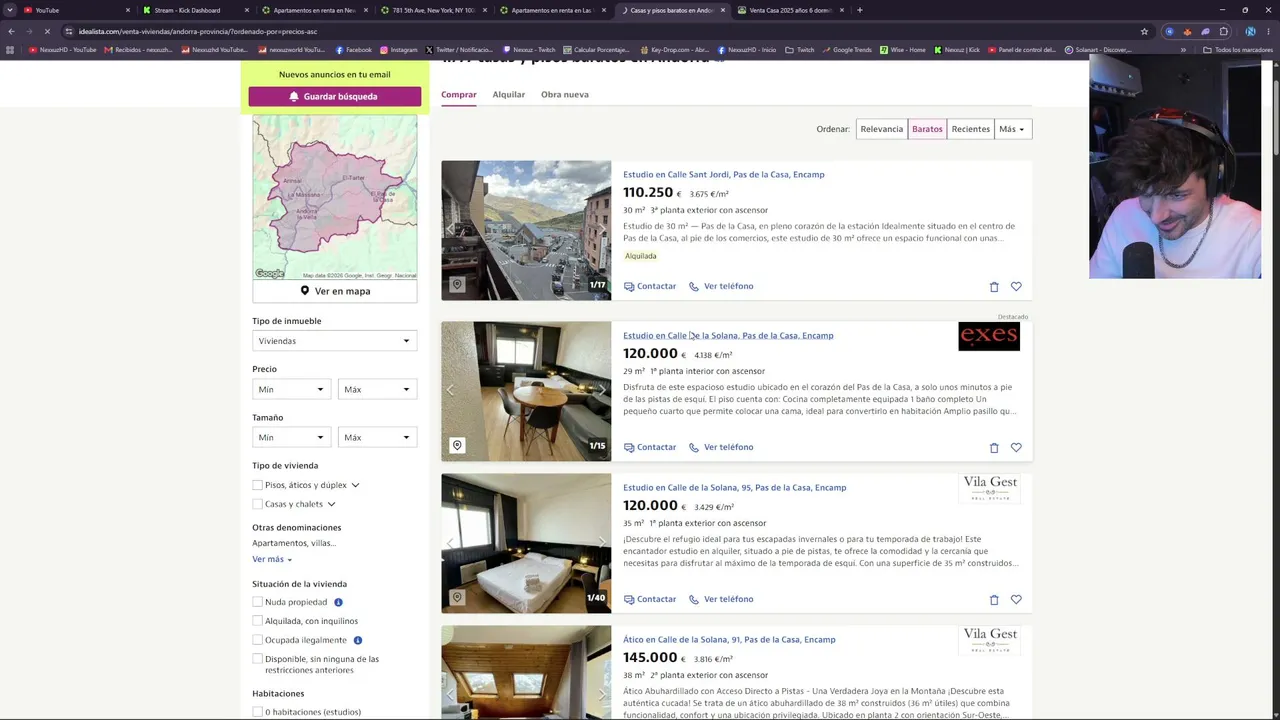The width and height of the screenshot is (1280, 720).
Task: Previous photo arrow on the 1/15 studio image
Action: tap(451, 391)
